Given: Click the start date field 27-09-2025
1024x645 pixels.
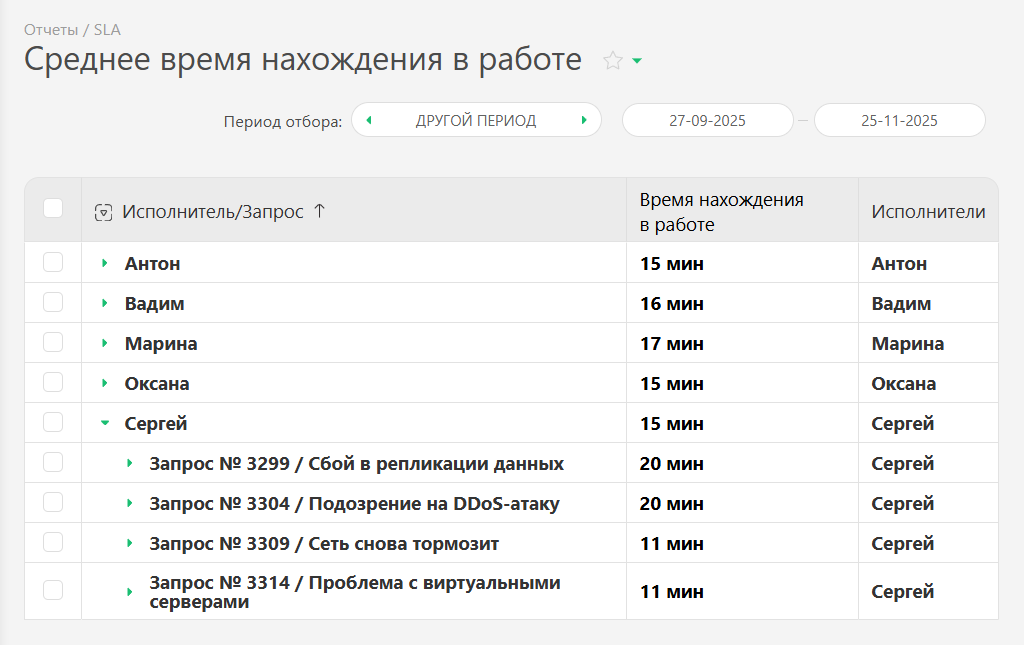Looking at the screenshot, I should point(707,120).
